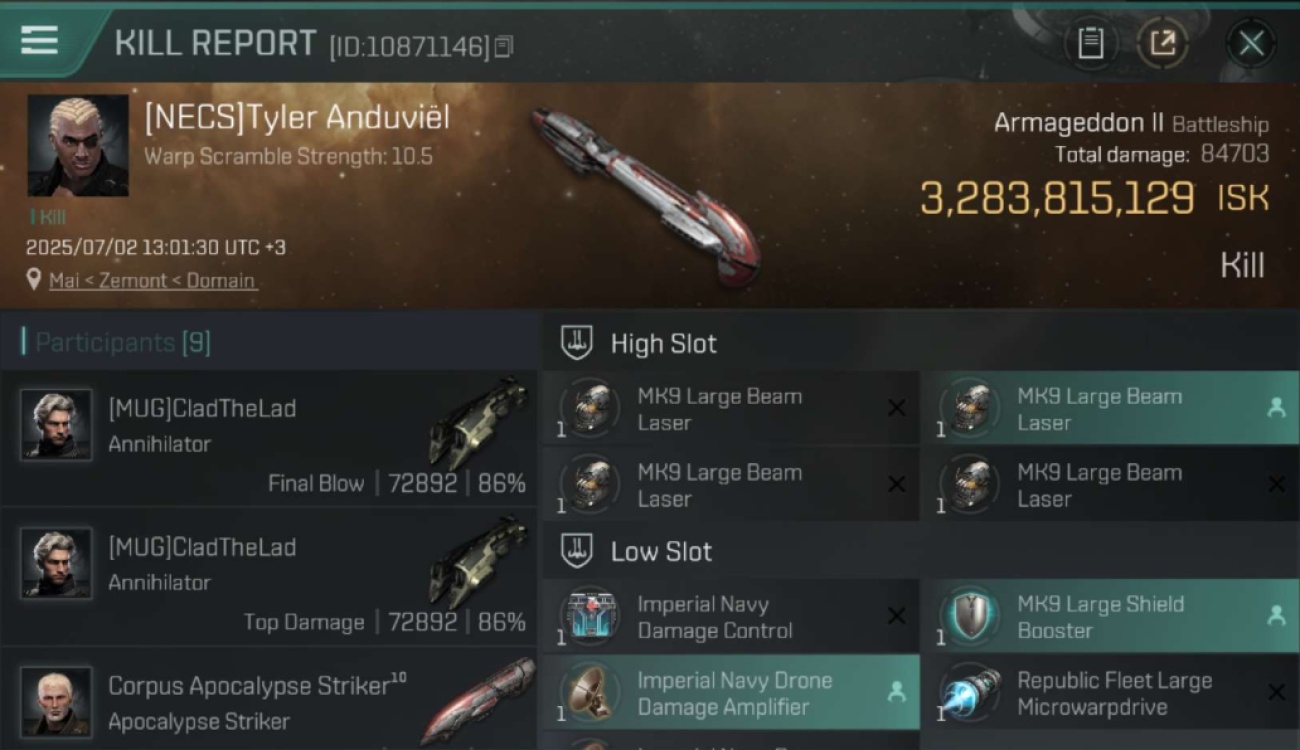Click the person icon on the highlighted beam laser
This screenshot has width=1300, height=750.
tap(1276, 408)
